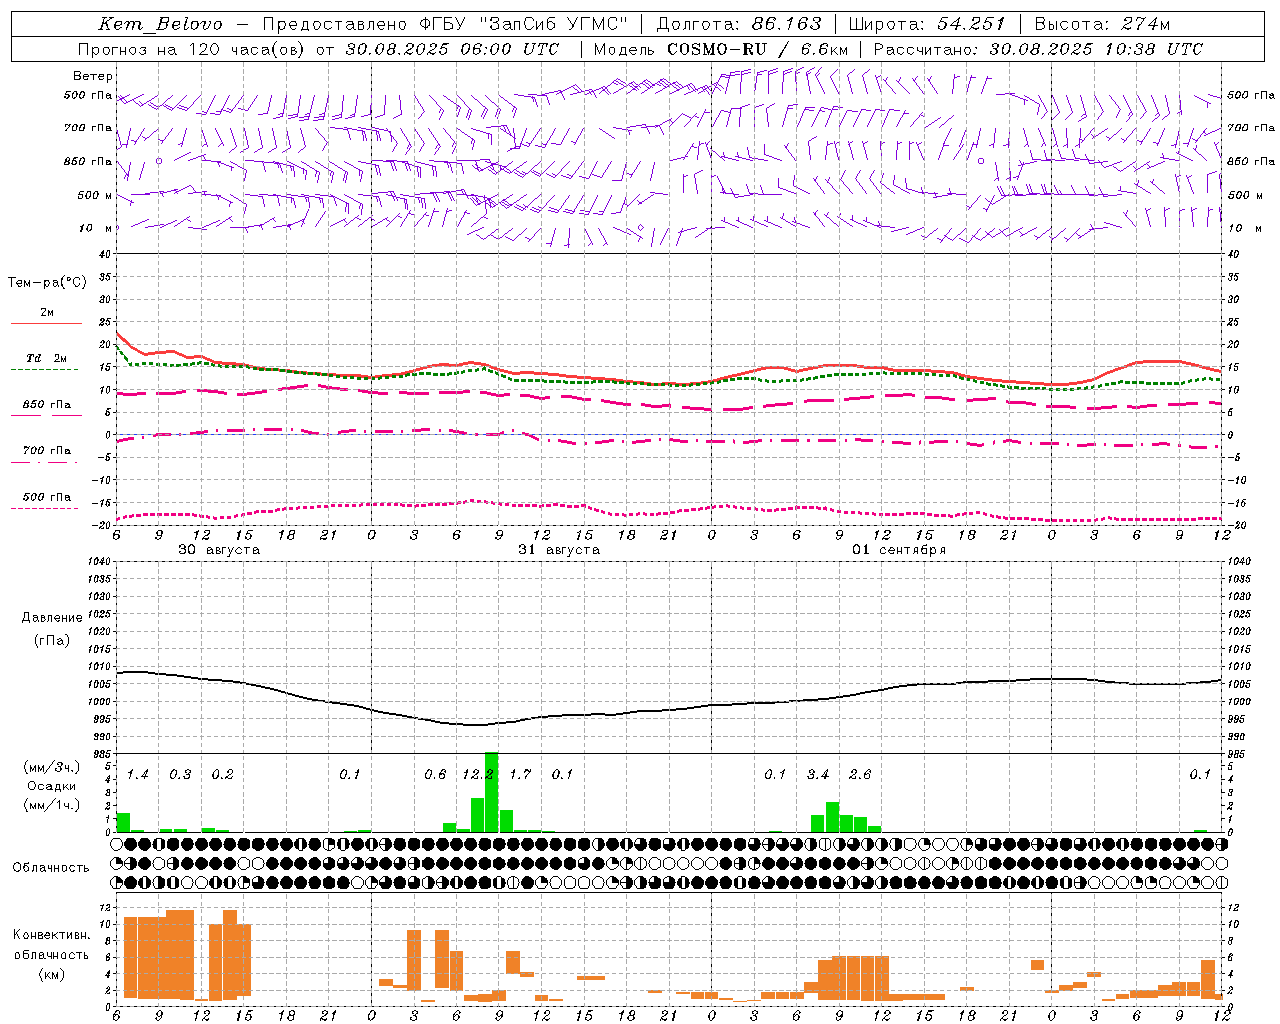The height and width of the screenshot is (1024, 1280).
Task: Select the latitude value 54.251
Action: click(970, 24)
